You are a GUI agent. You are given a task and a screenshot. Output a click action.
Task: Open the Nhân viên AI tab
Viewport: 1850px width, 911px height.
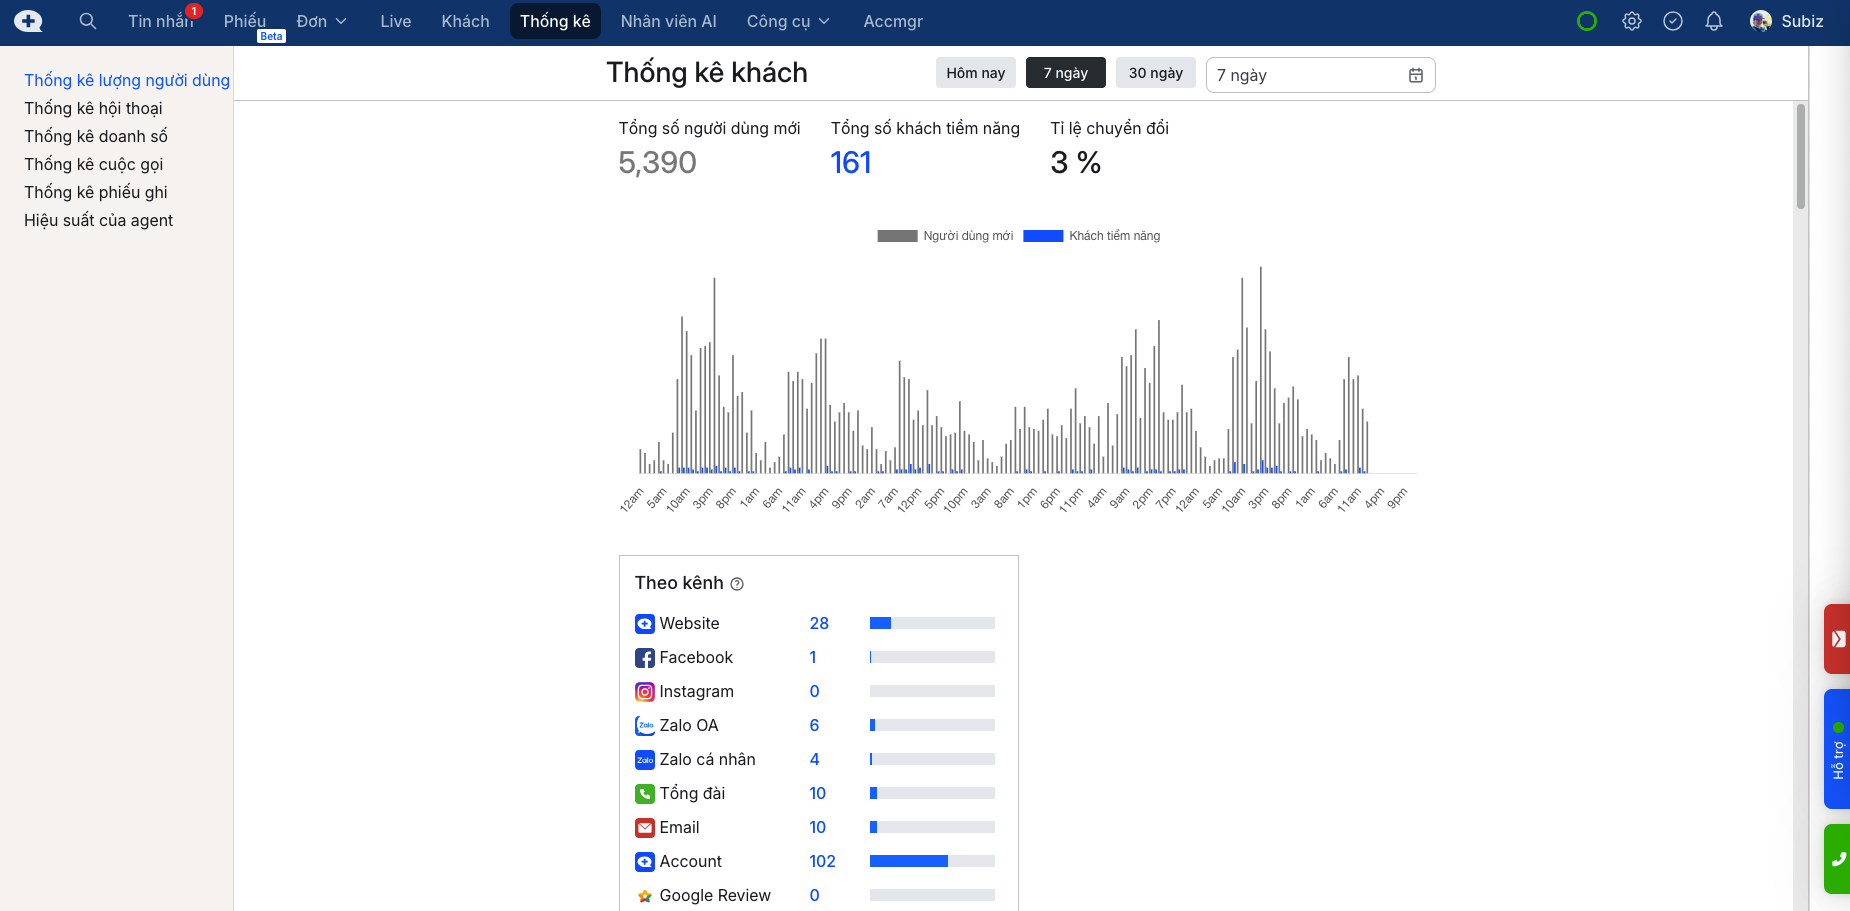668,21
